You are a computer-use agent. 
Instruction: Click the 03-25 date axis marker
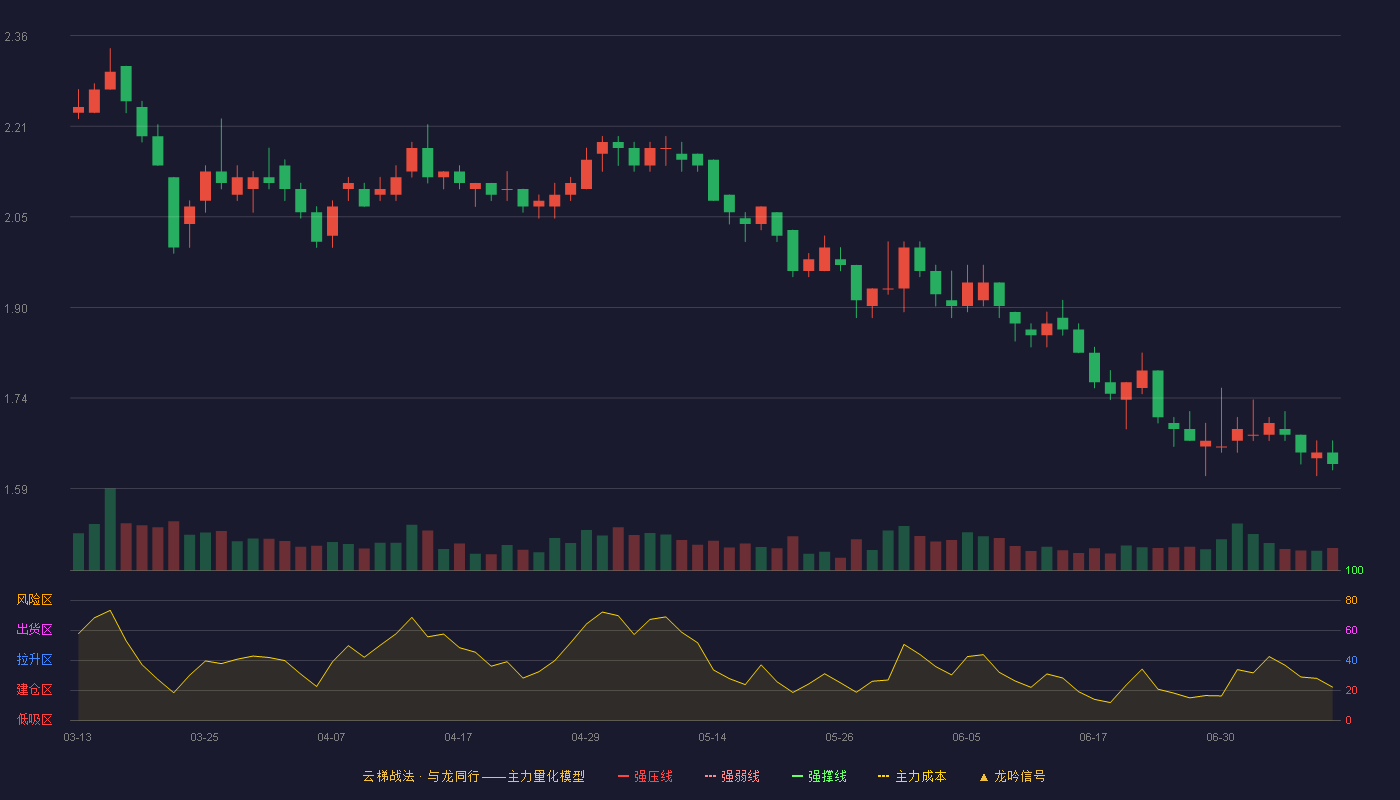pos(204,737)
